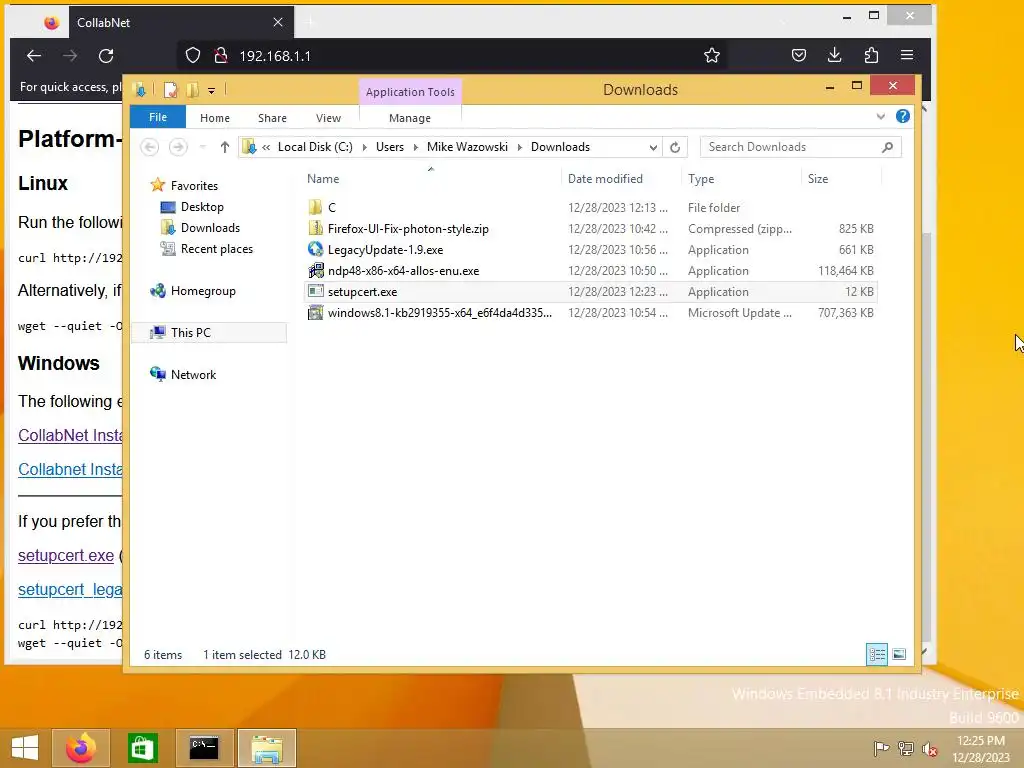The height and width of the screenshot is (768, 1024).
Task: Click the New Folder quick access icon
Action: tap(192, 90)
